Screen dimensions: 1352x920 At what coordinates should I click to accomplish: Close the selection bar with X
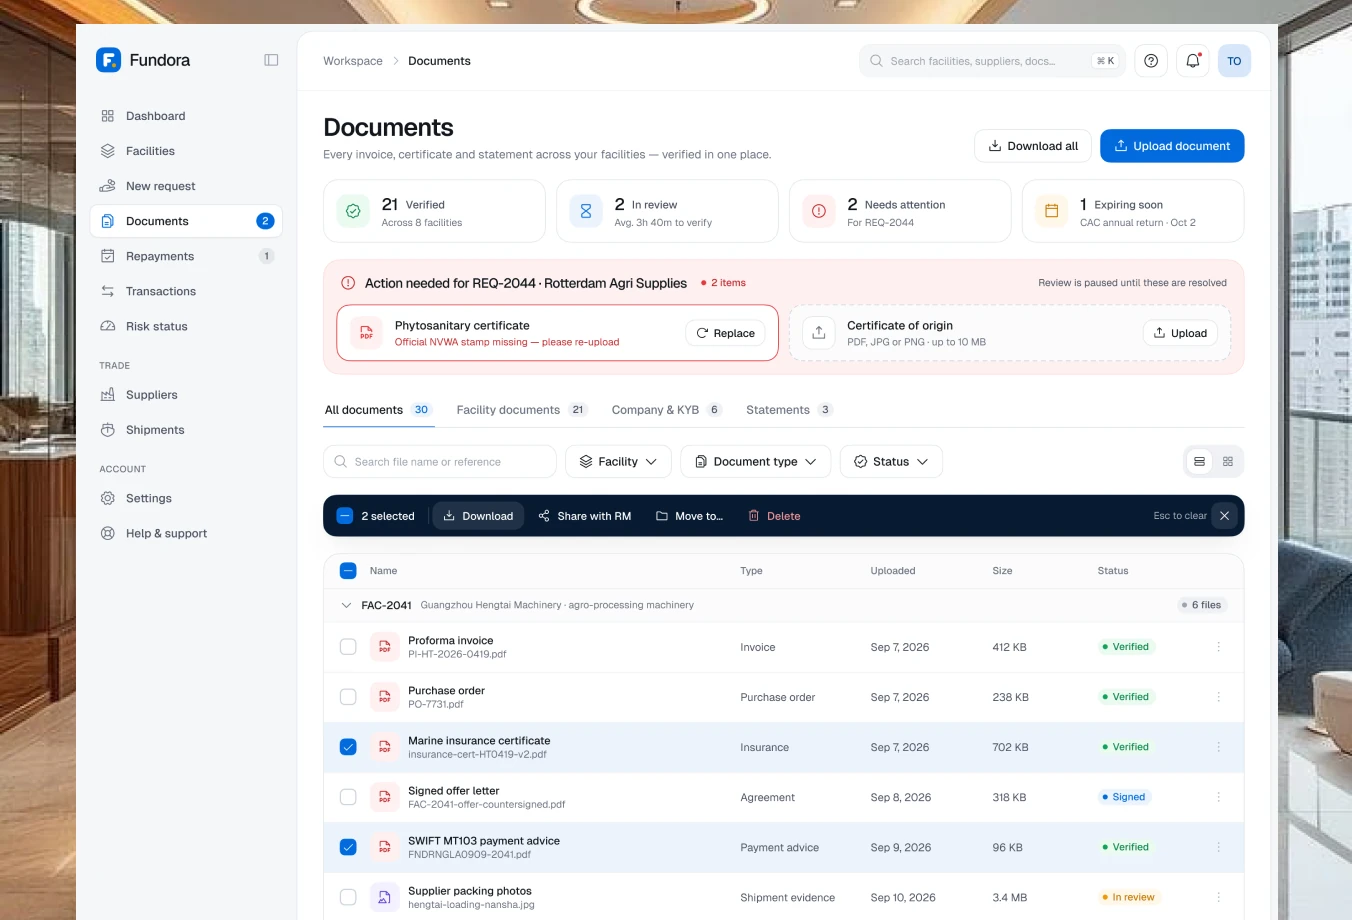[x=1224, y=516]
